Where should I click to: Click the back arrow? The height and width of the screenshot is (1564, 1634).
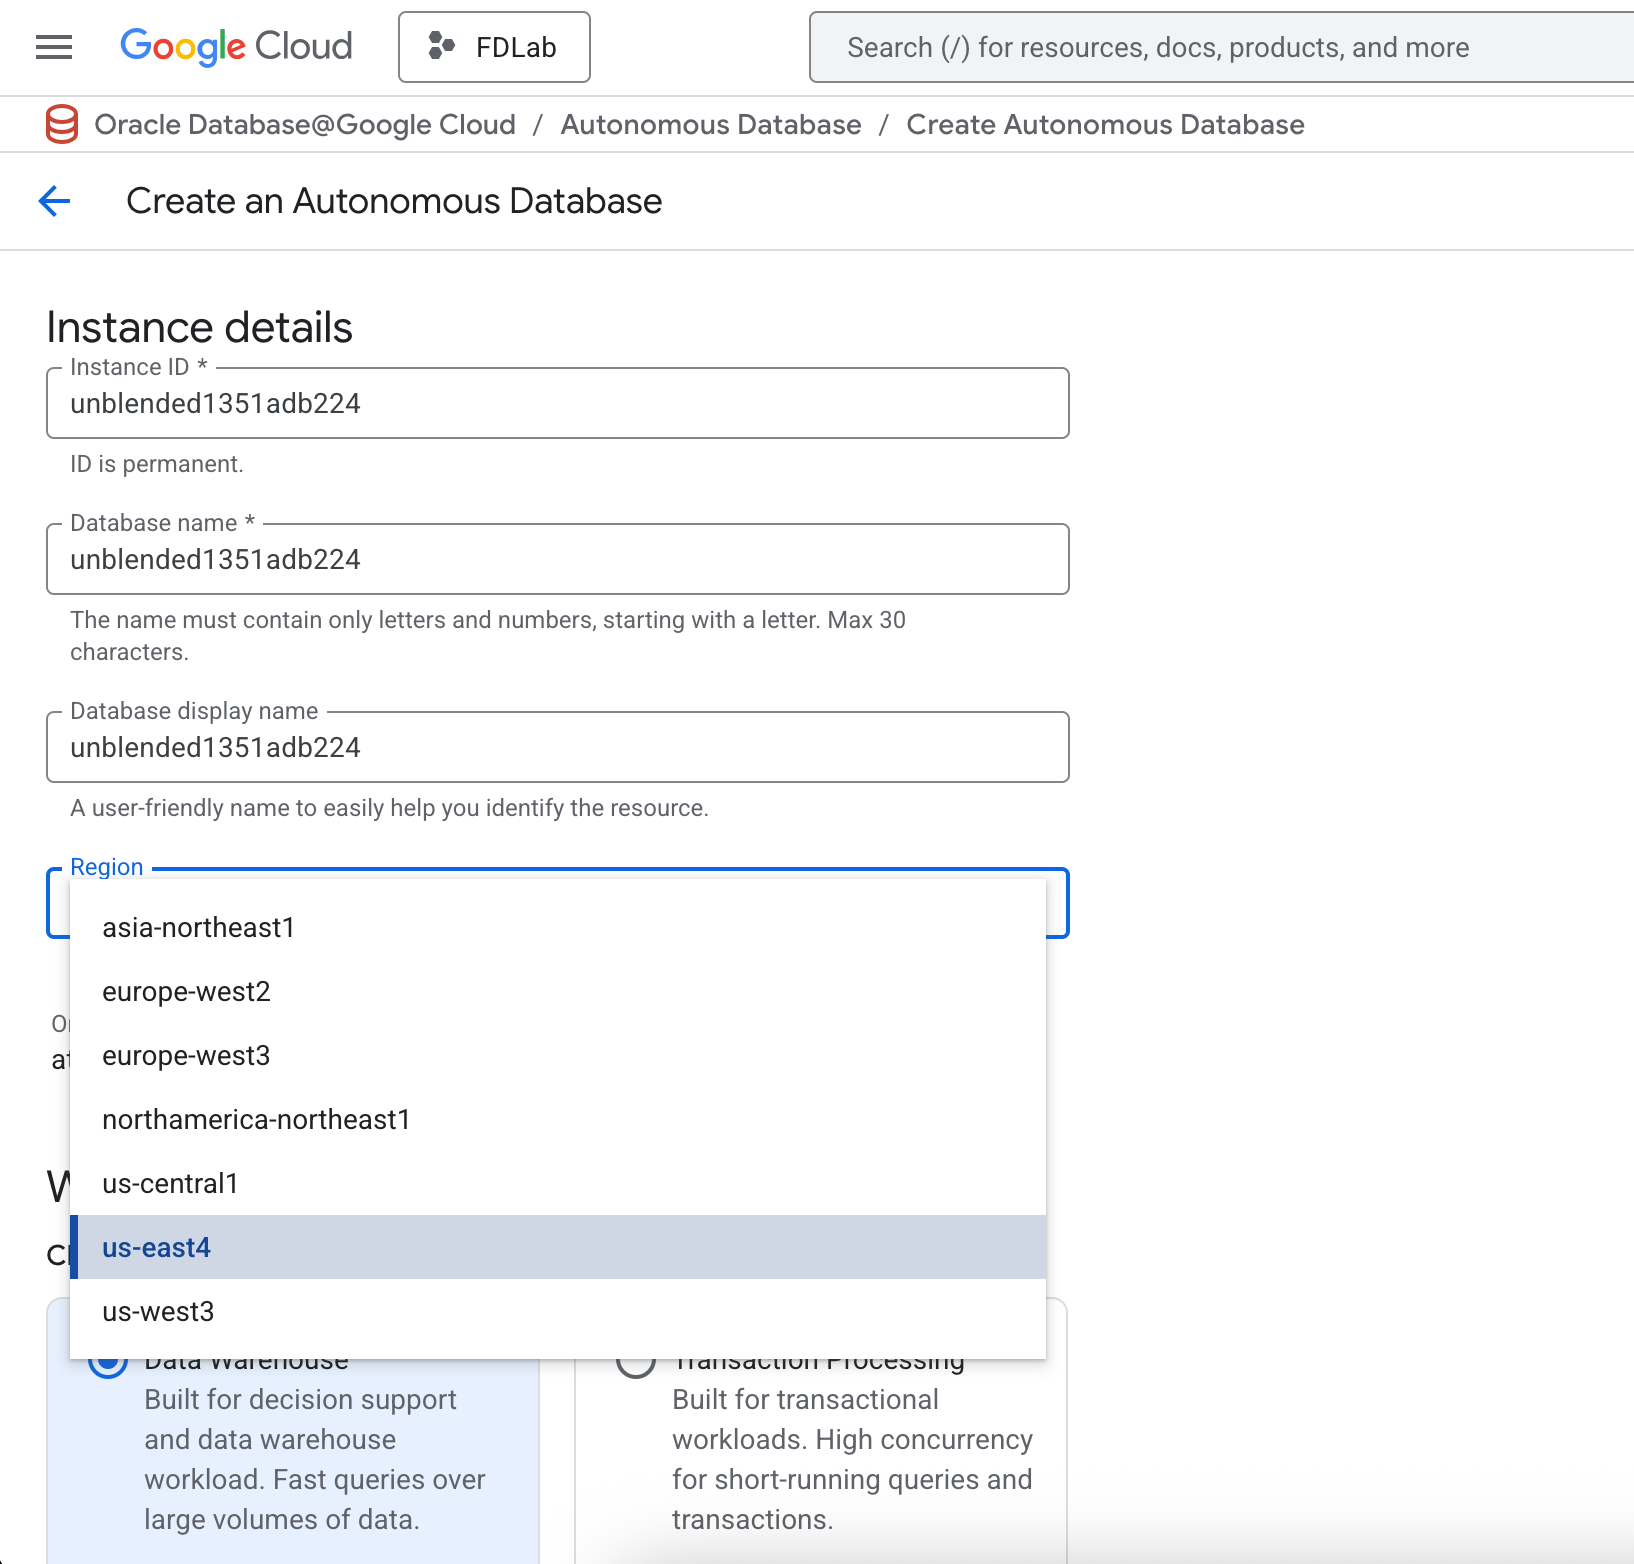tap(54, 201)
